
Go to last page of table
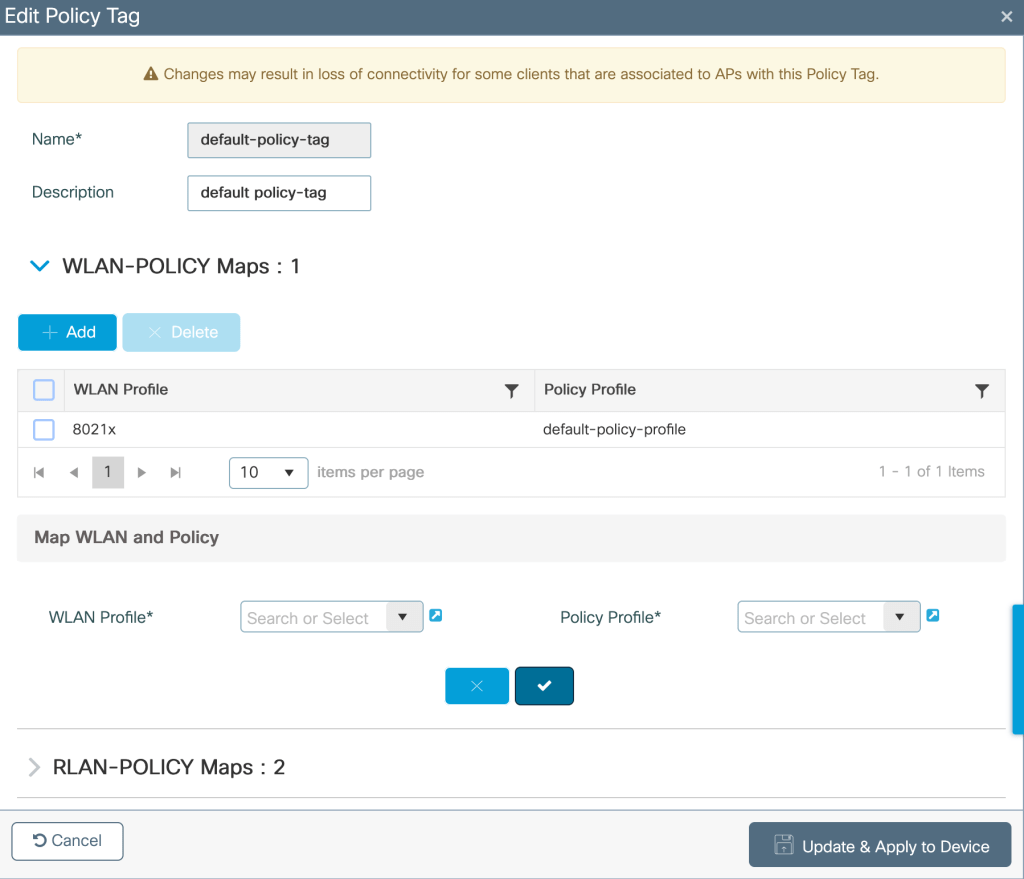(x=176, y=472)
